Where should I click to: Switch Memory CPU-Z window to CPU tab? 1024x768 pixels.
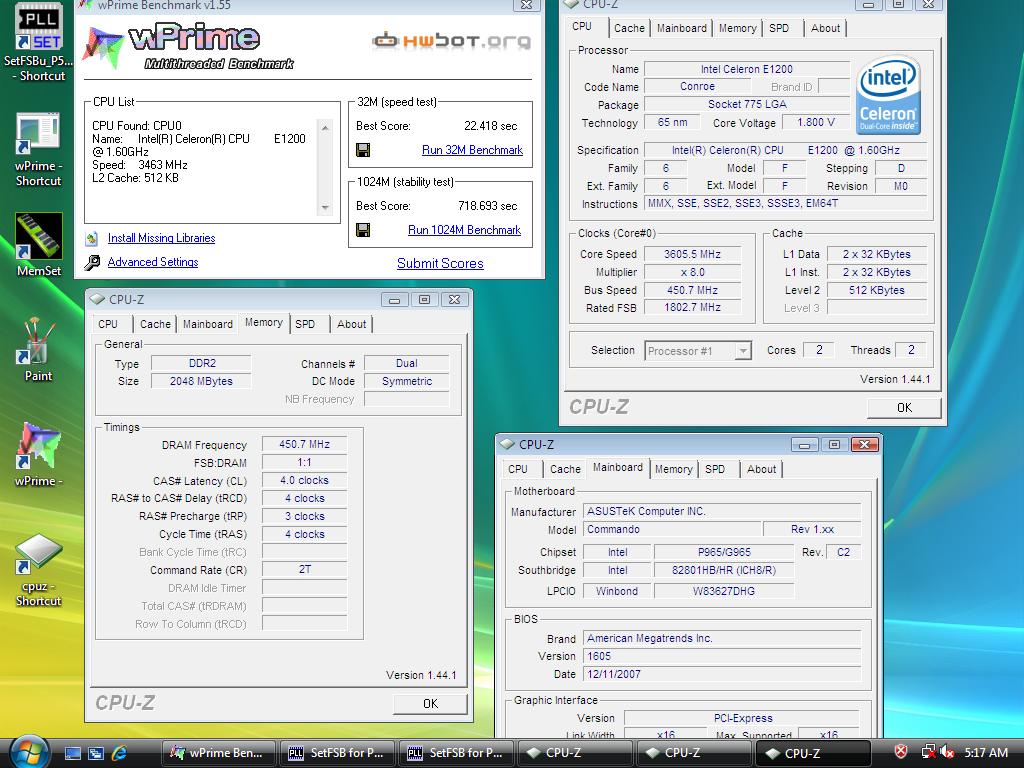(x=108, y=324)
